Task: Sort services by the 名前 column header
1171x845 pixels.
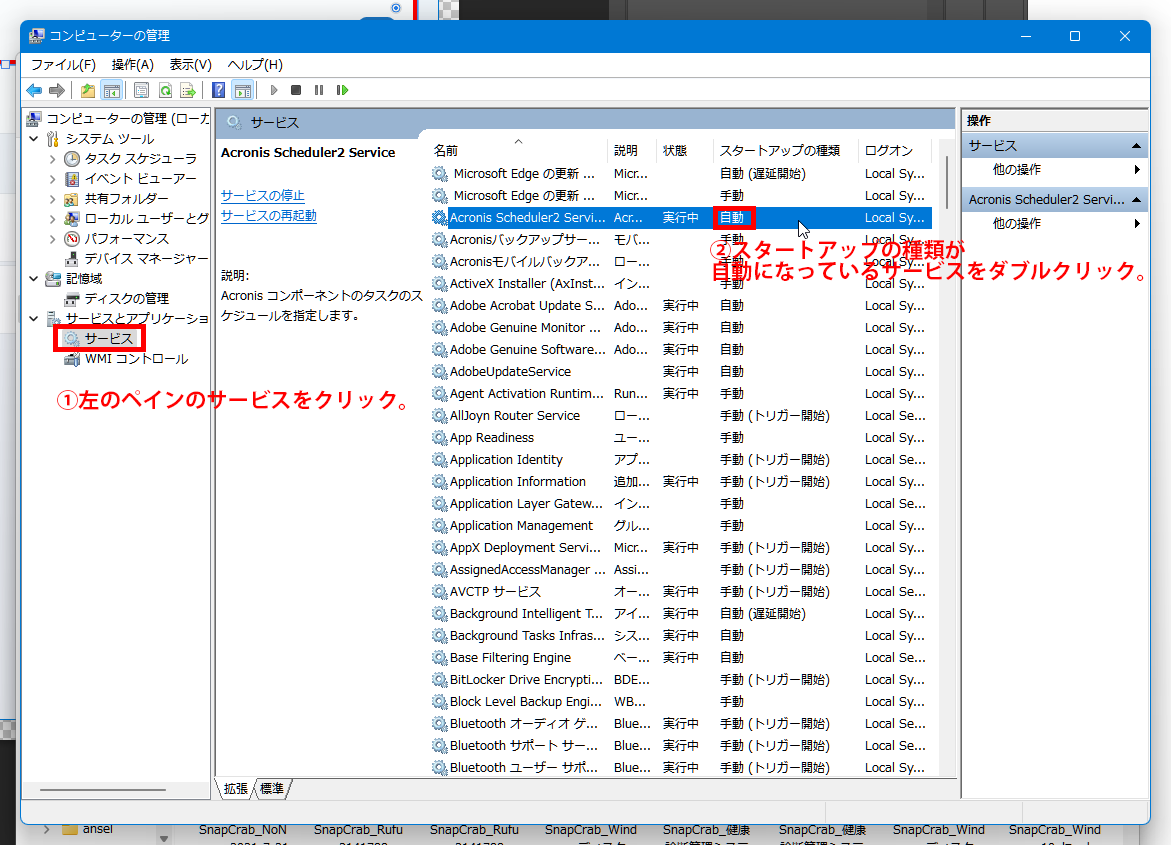Action: pos(518,151)
